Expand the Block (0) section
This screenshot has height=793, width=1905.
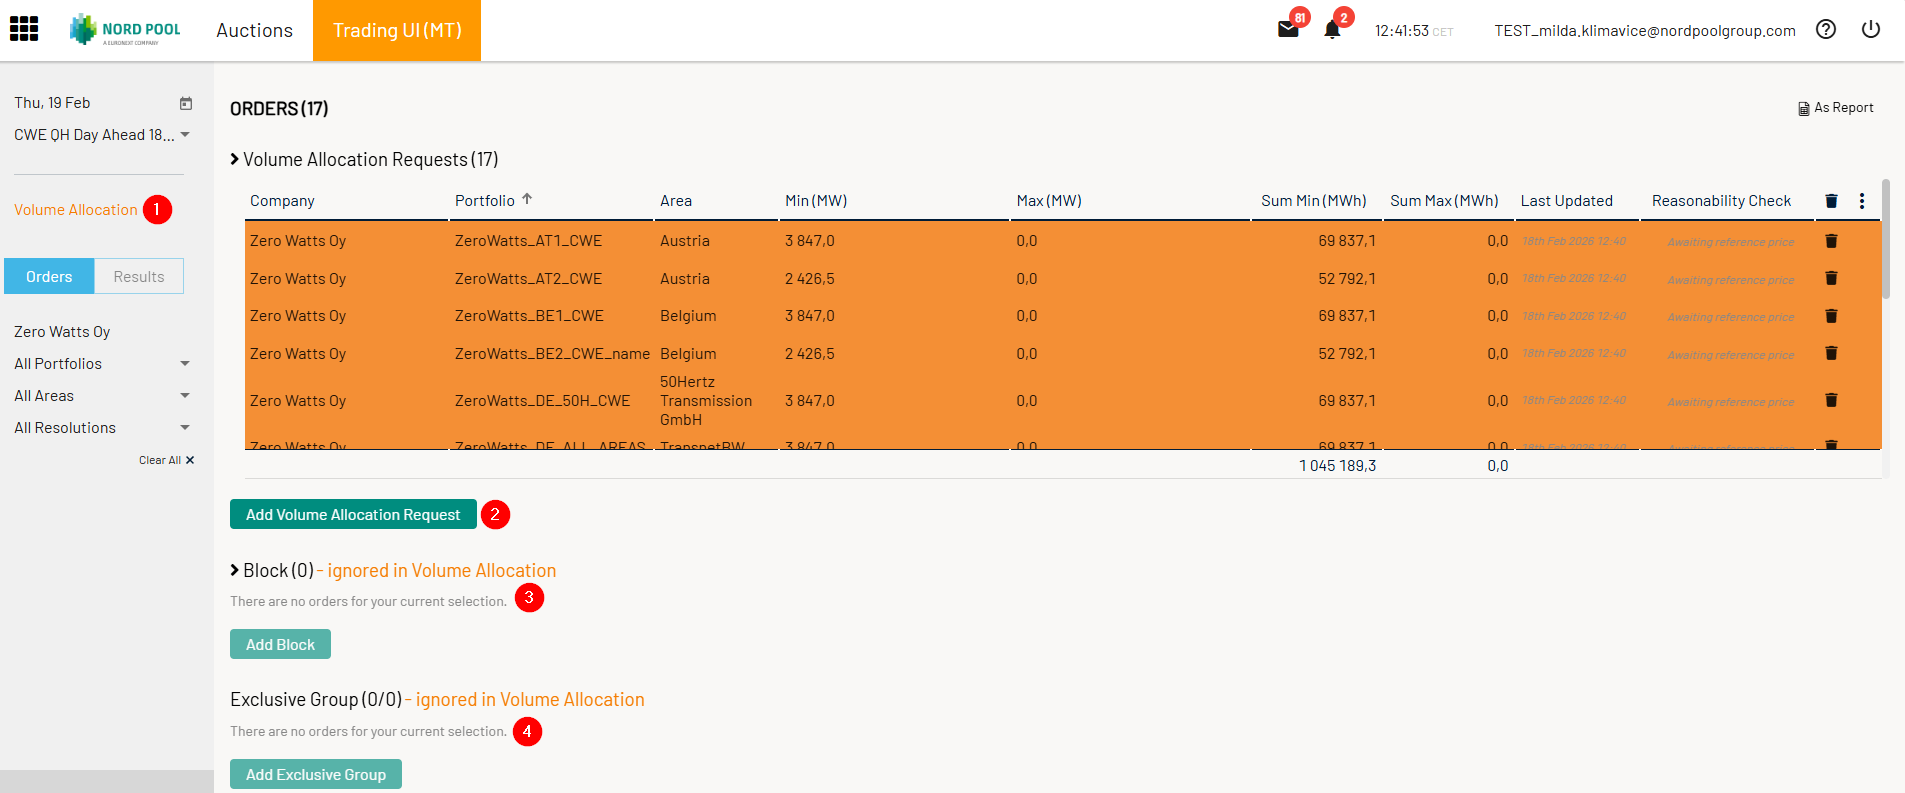click(x=235, y=570)
